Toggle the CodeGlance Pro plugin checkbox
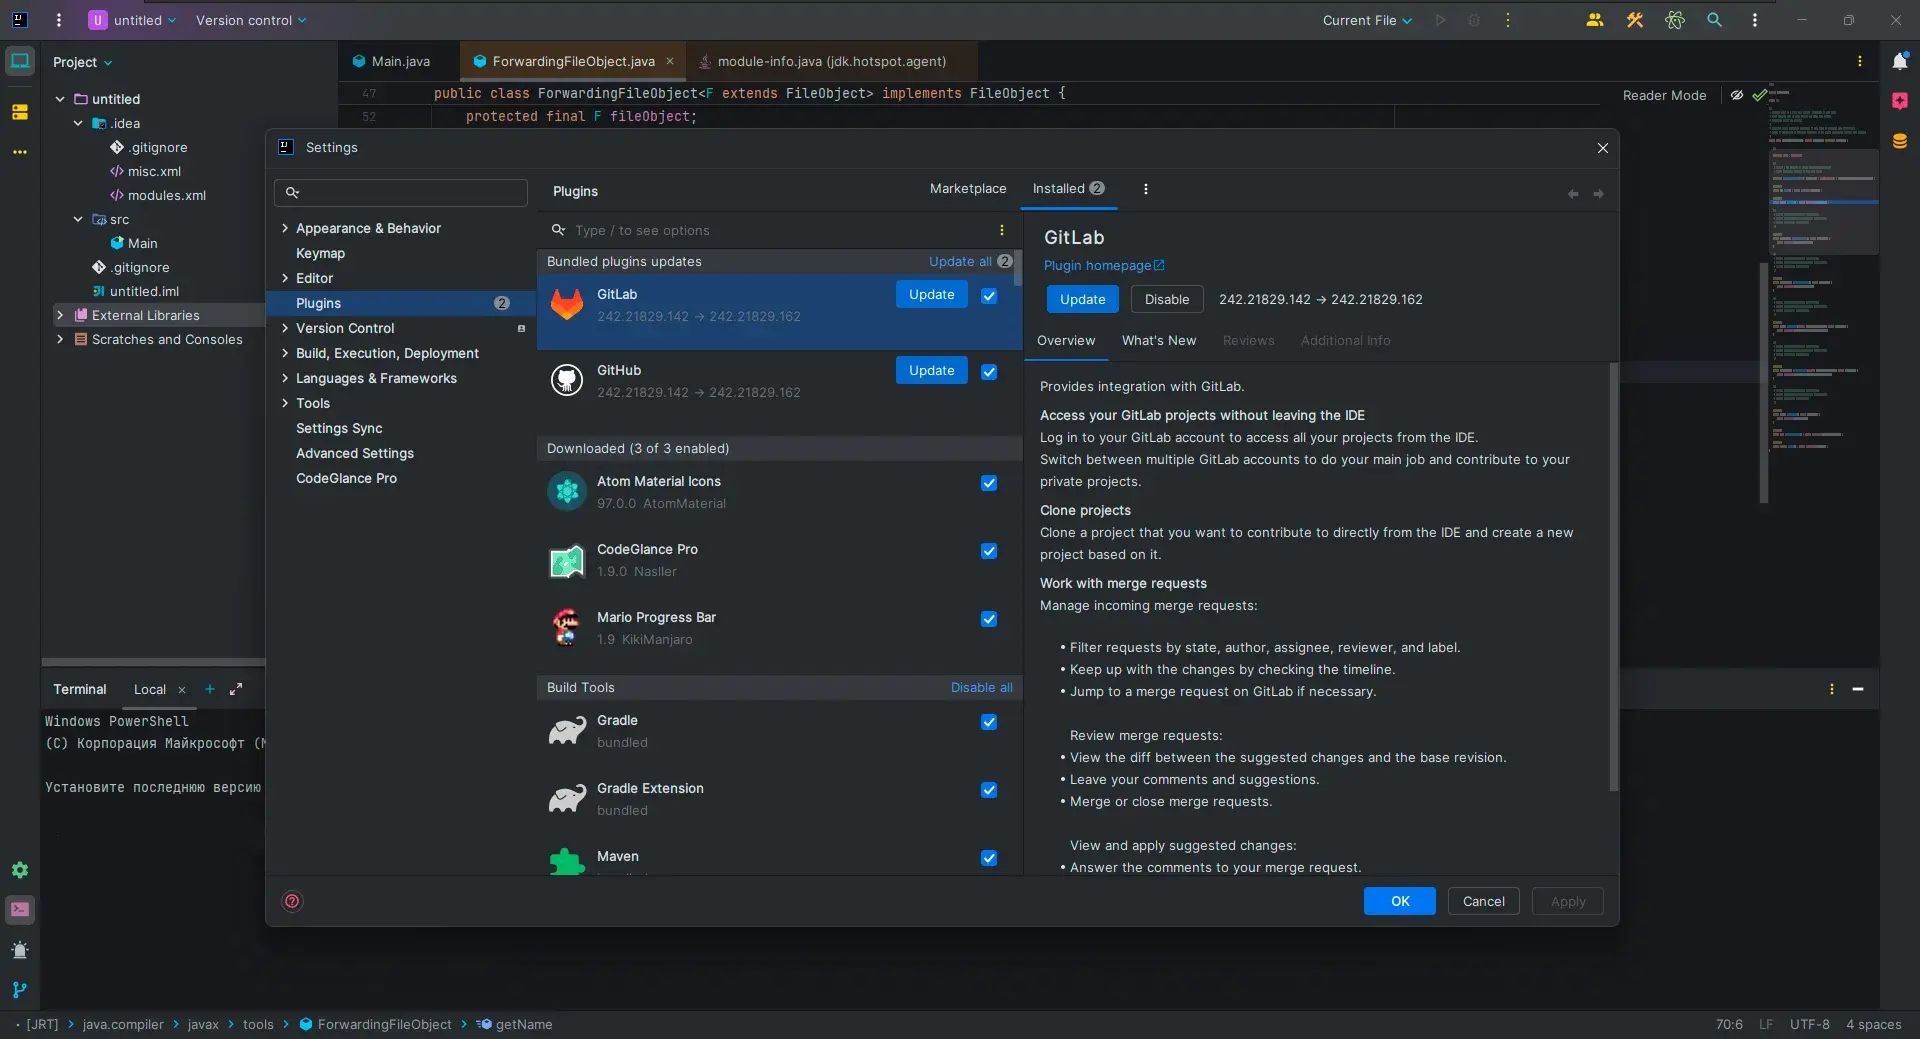The height and width of the screenshot is (1039, 1920). (989, 552)
